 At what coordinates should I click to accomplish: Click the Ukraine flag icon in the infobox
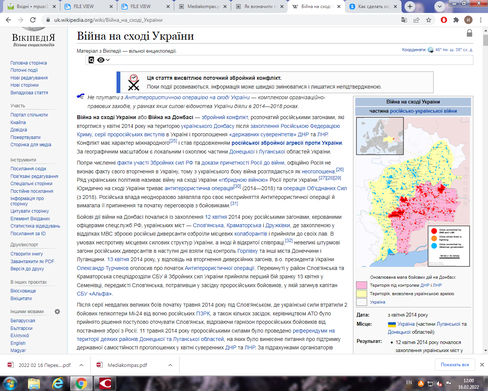(392, 324)
